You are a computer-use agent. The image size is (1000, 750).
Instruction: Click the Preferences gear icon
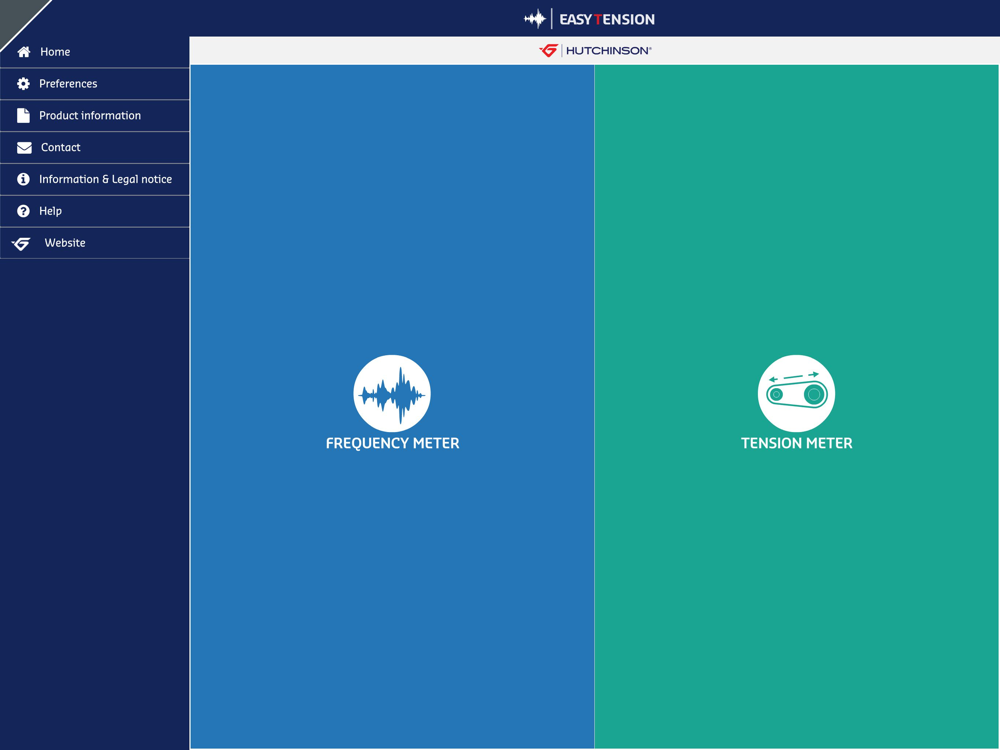click(24, 84)
